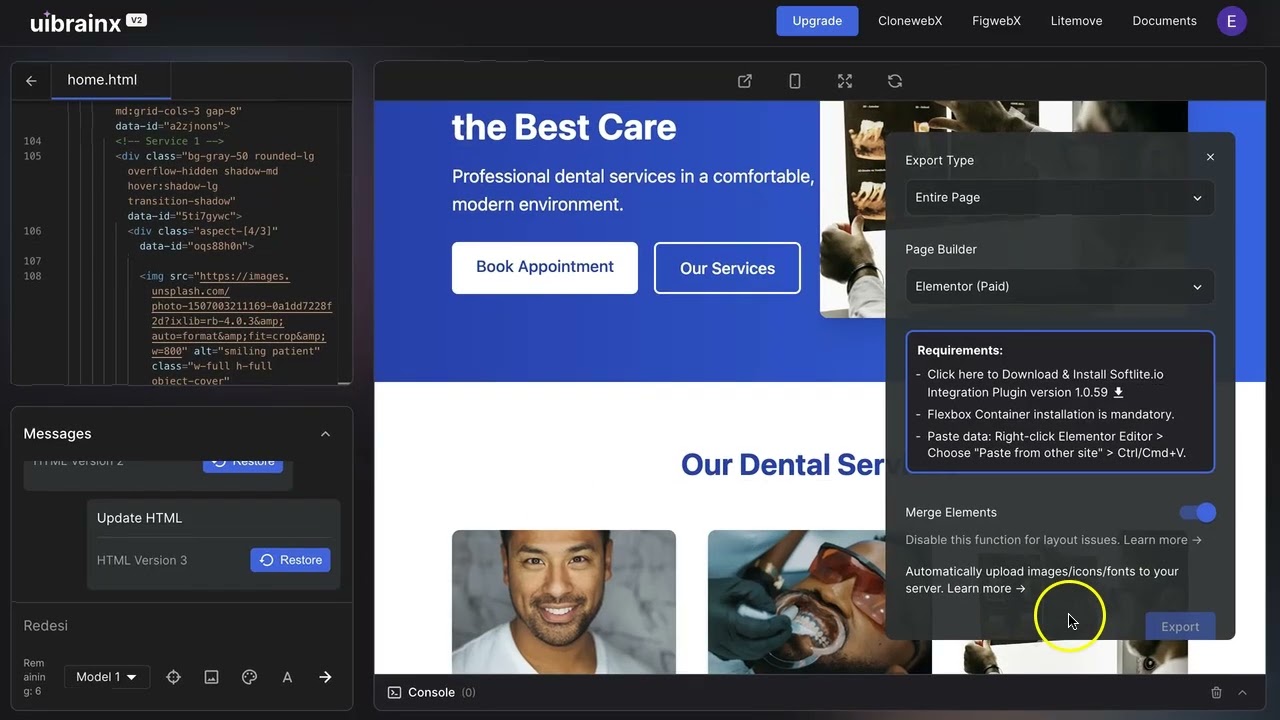Expand the Console panel chevron
Image resolution: width=1280 pixels, height=720 pixels.
(1242, 692)
